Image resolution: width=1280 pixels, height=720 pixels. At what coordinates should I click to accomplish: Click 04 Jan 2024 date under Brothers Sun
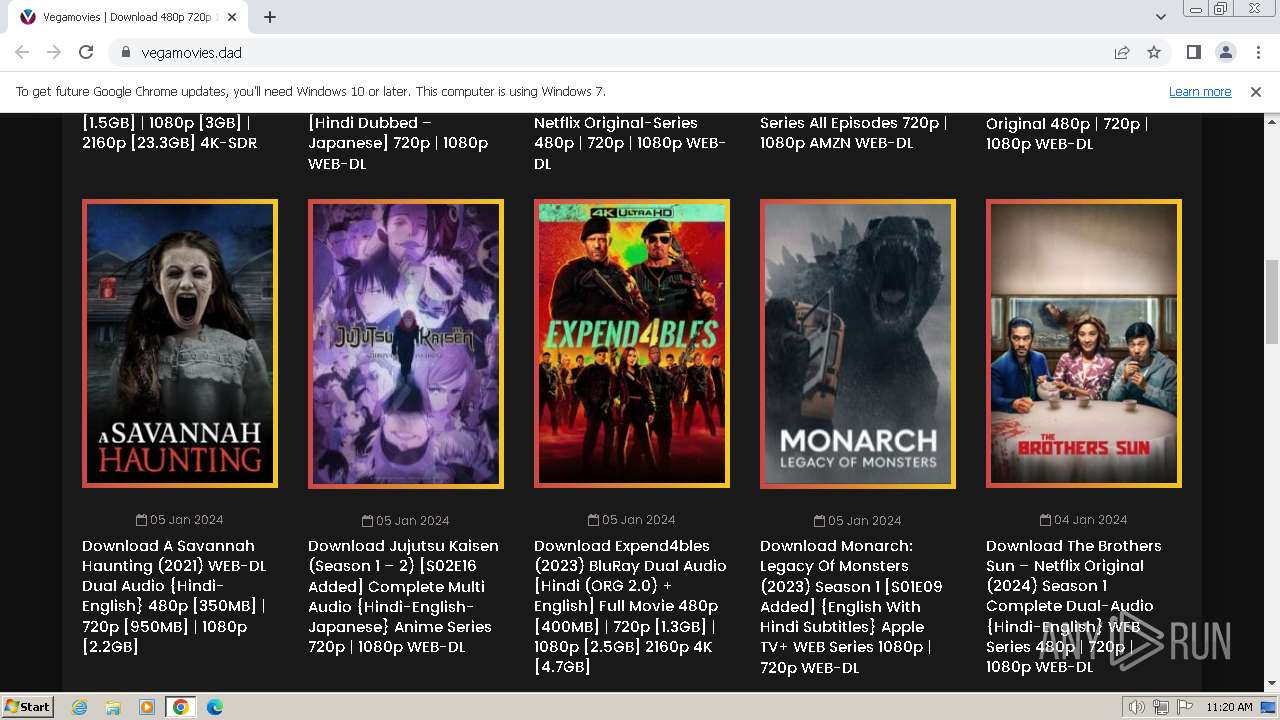(x=1084, y=520)
